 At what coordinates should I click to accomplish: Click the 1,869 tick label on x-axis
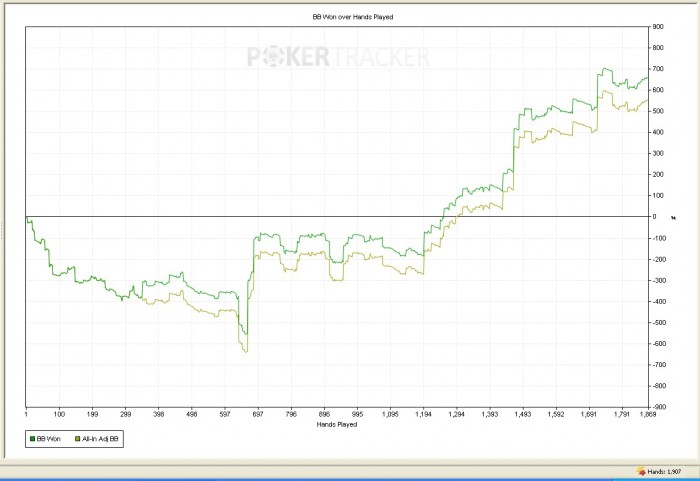(x=648, y=414)
